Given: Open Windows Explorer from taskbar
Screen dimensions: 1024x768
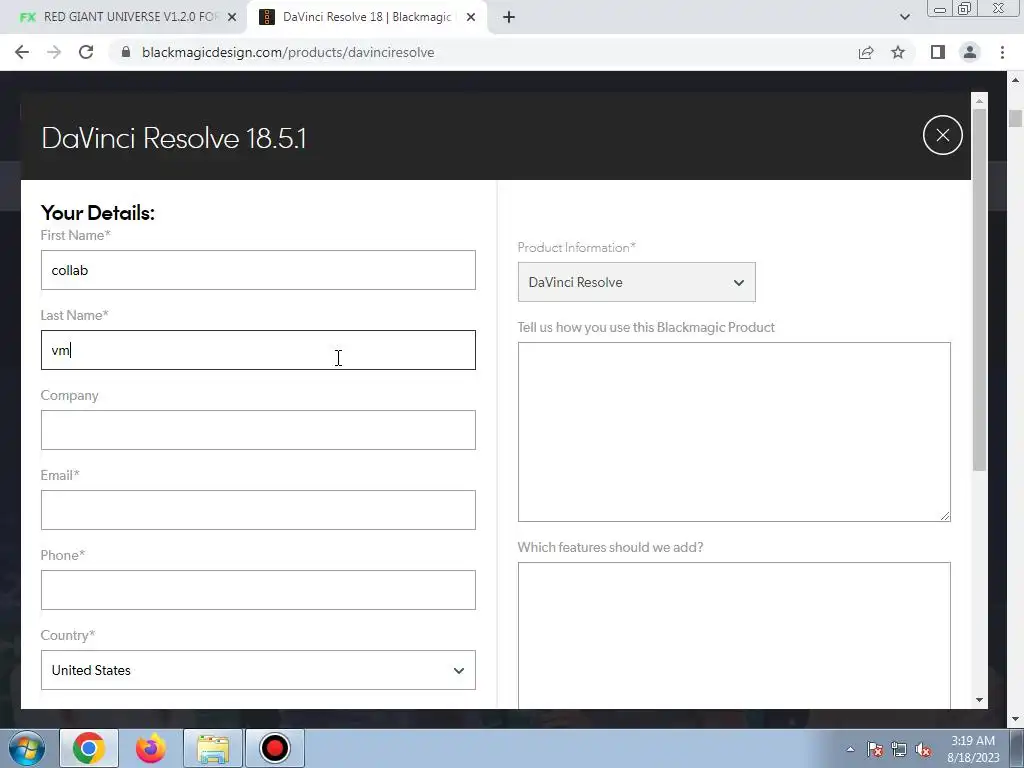Looking at the screenshot, I should pyautogui.click(x=213, y=748).
